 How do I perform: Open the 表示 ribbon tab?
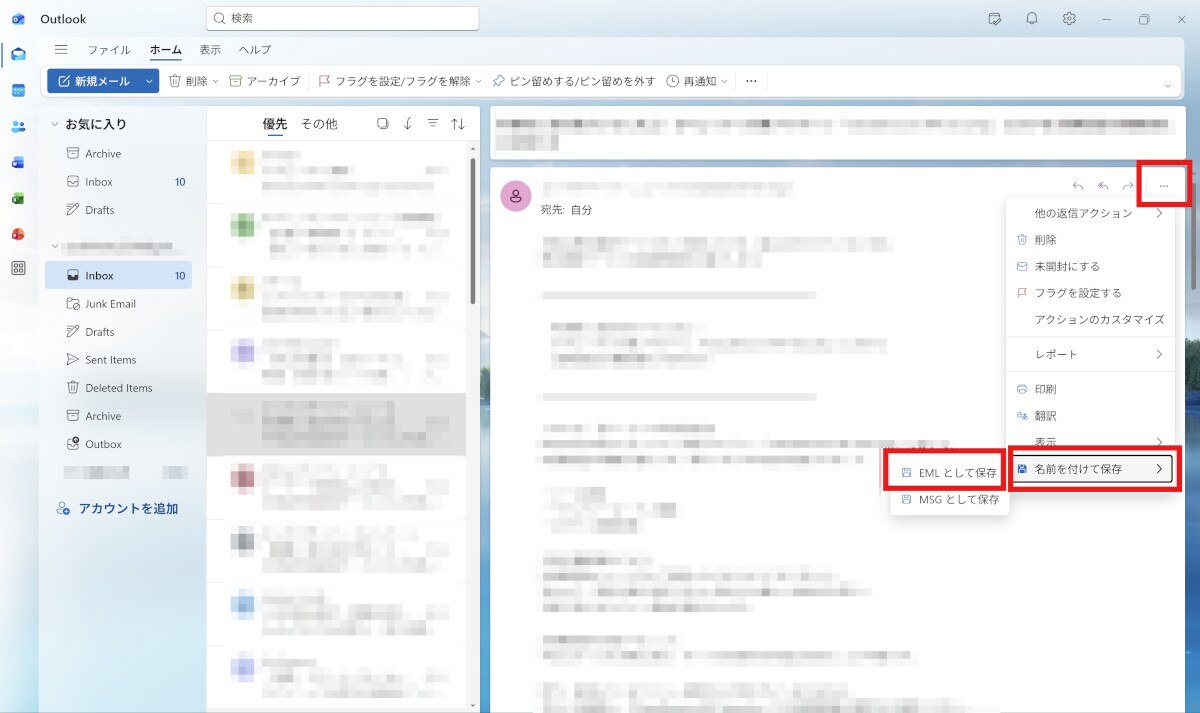click(x=210, y=49)
